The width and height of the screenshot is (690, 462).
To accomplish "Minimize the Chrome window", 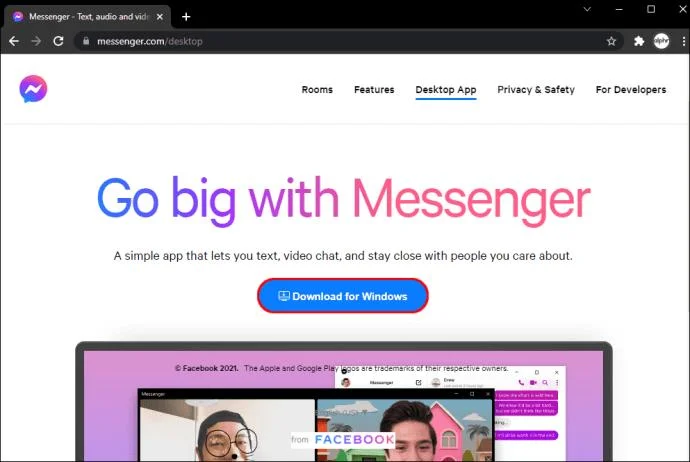I will pyautogui.click(x=619, y=9).
